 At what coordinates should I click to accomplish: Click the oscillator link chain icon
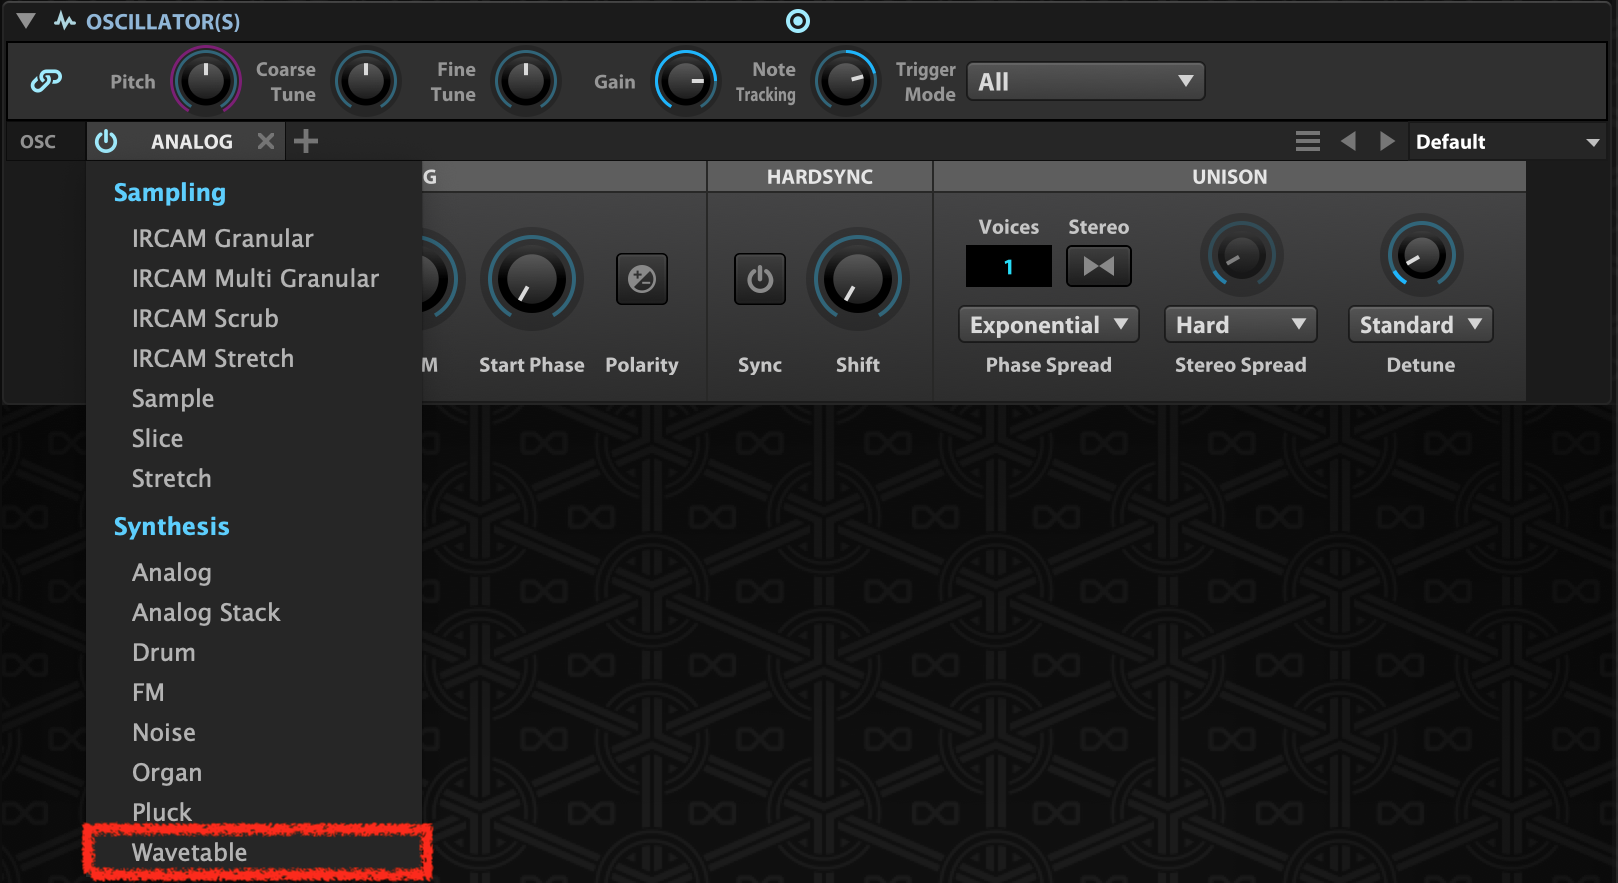46,81
